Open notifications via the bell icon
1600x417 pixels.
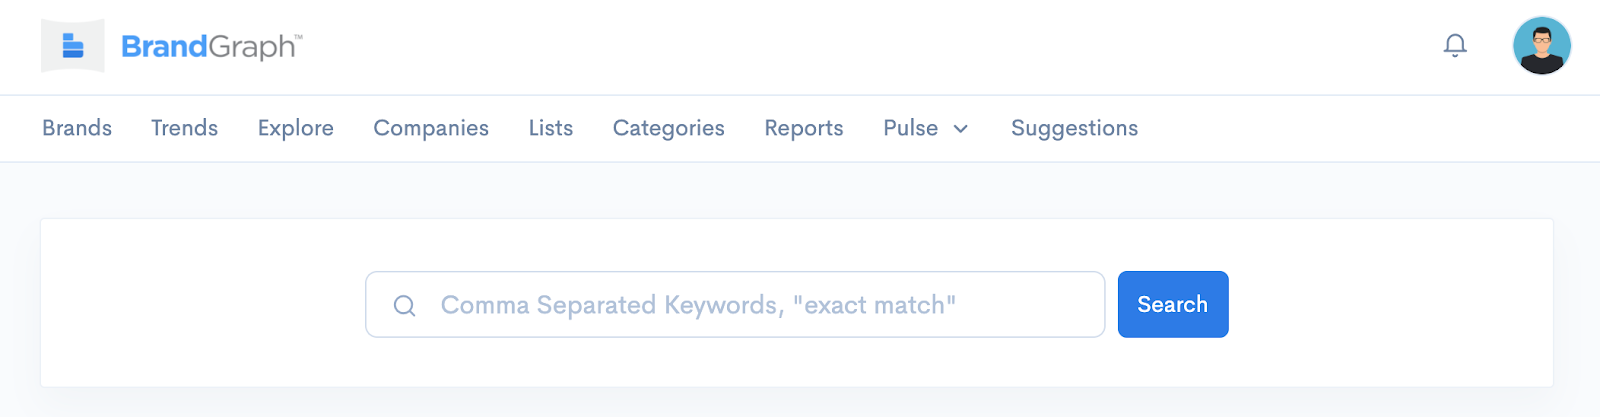coord(1455,46)
